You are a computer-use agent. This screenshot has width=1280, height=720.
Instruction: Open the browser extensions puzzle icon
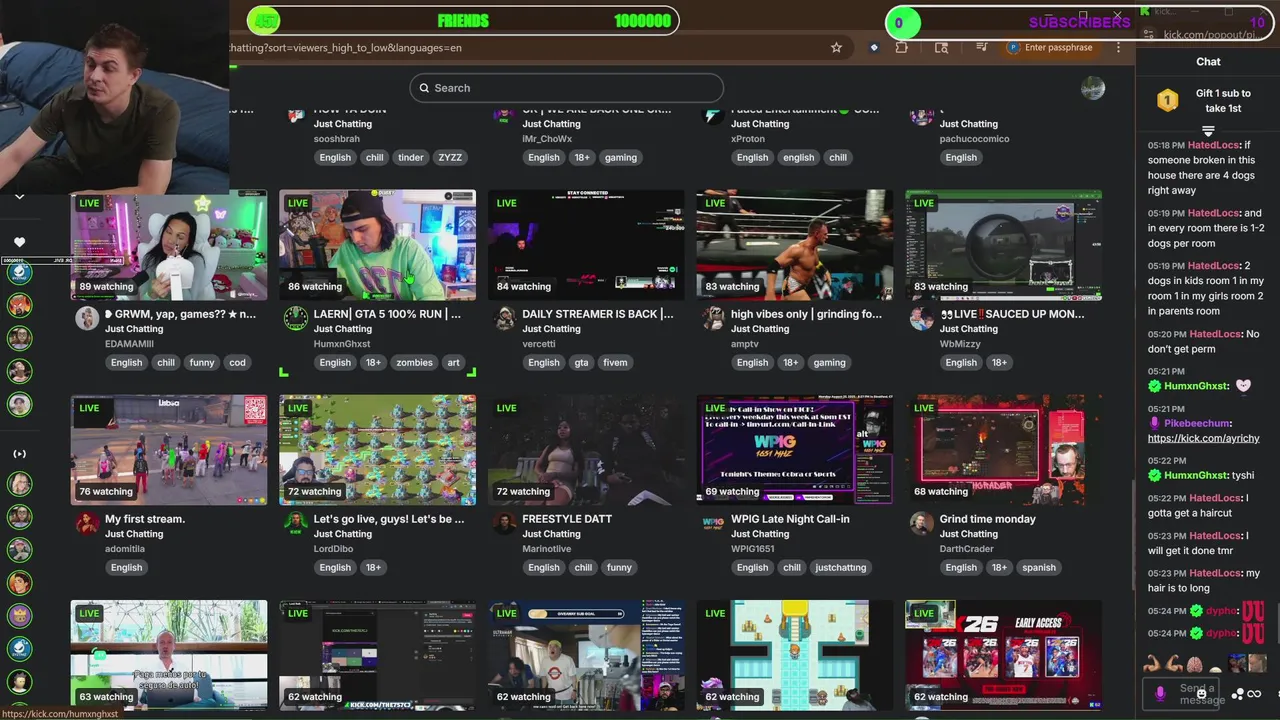pyautogui.click(x=901, y=47)
